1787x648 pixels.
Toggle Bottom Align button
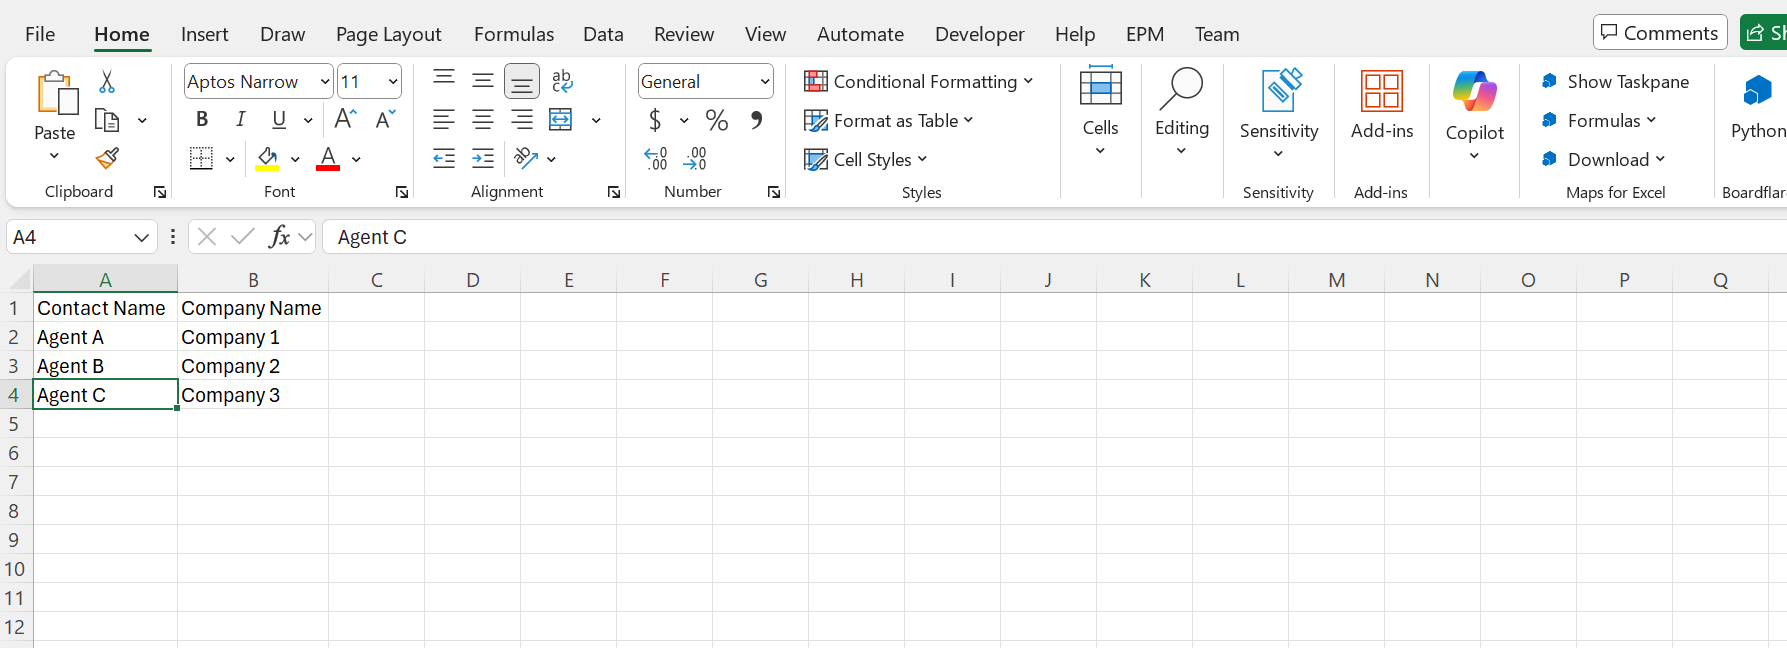[x=522, y=81]
